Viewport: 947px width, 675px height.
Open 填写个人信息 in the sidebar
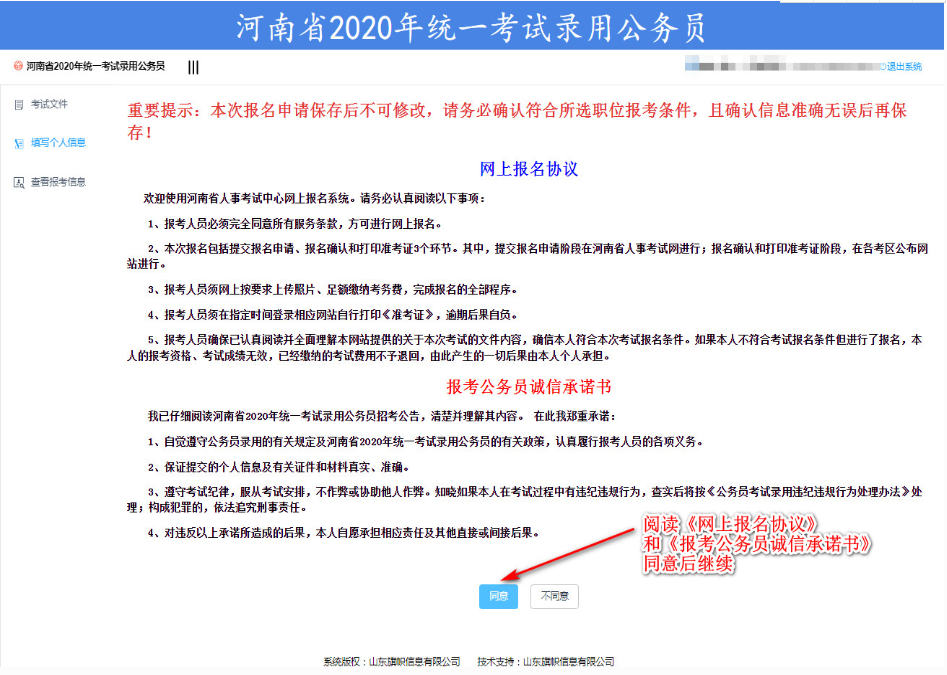tap(58, 143)
